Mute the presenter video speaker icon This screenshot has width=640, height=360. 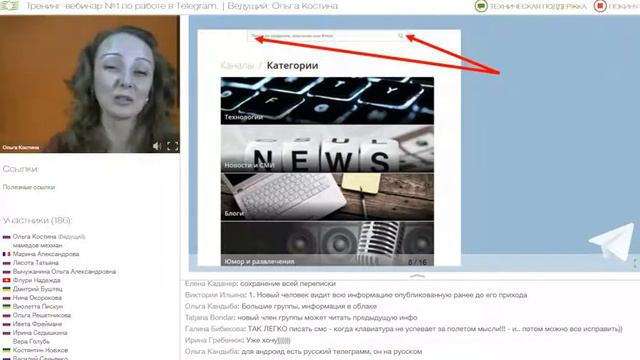tap(157, 146)
